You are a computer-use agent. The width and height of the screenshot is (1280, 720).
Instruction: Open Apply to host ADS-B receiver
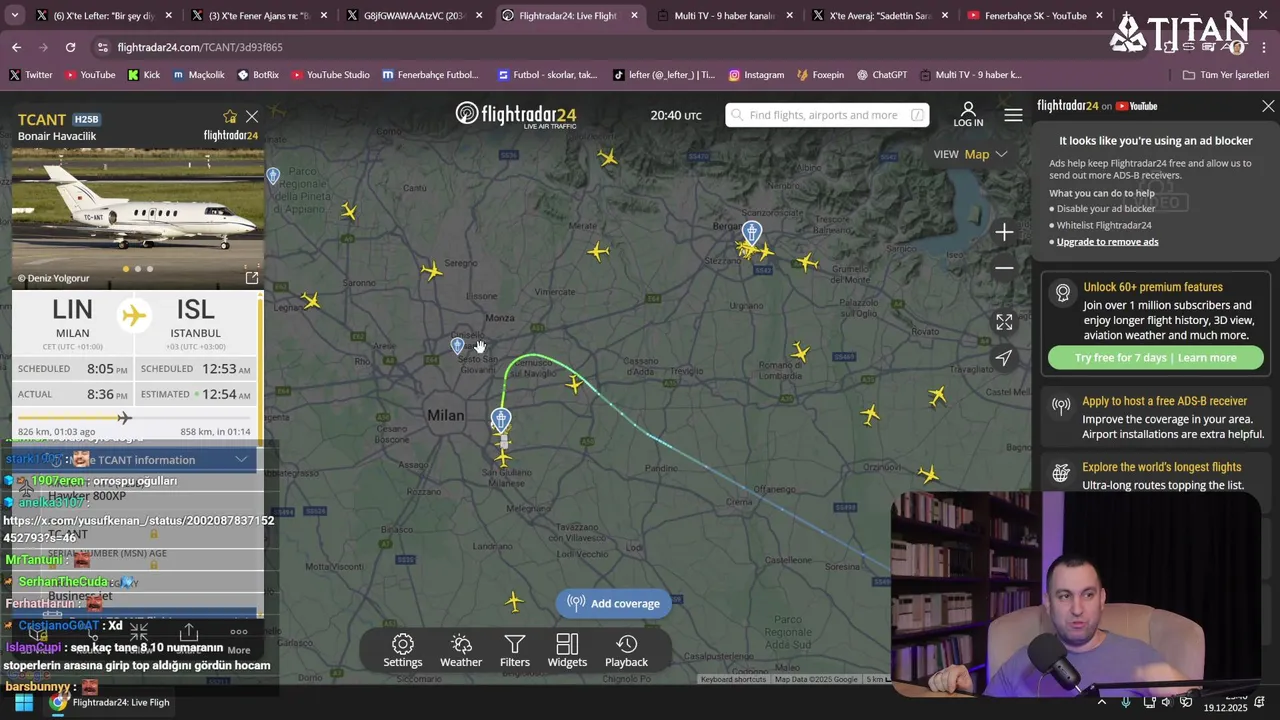[1156, 417]
